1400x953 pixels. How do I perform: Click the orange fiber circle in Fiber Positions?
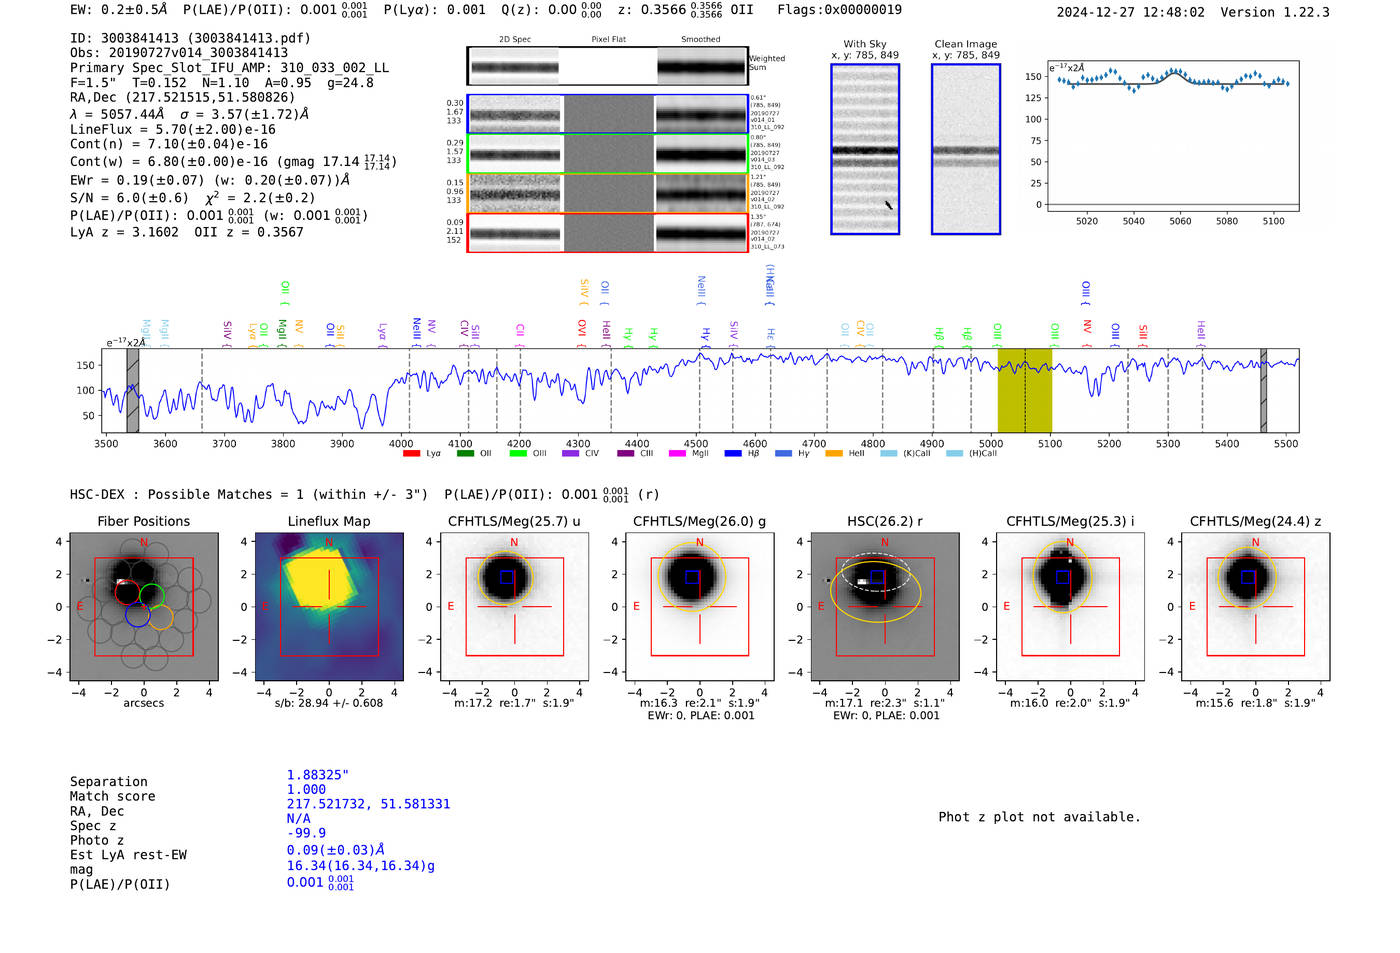pos(160,617)
